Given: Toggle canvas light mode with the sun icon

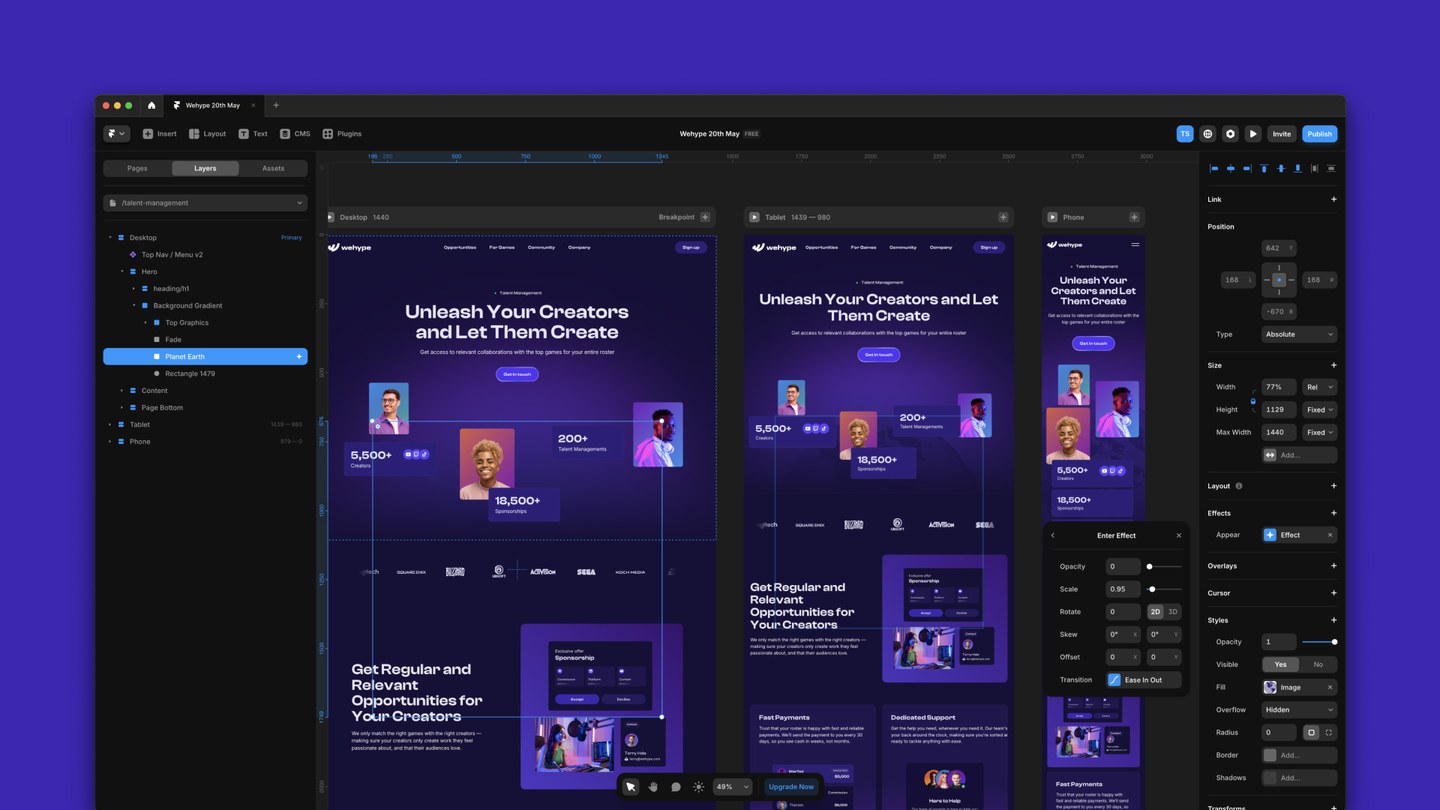Looking at the screenshot, I should point(698,787).
